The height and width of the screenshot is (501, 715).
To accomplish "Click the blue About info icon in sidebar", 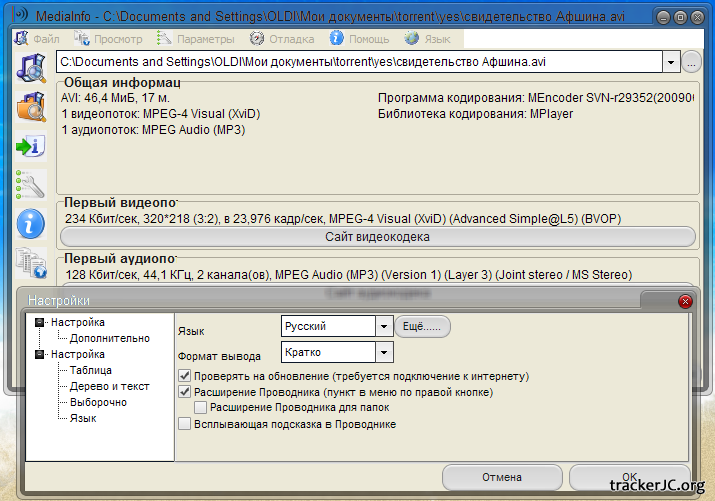I will (31, 224).
